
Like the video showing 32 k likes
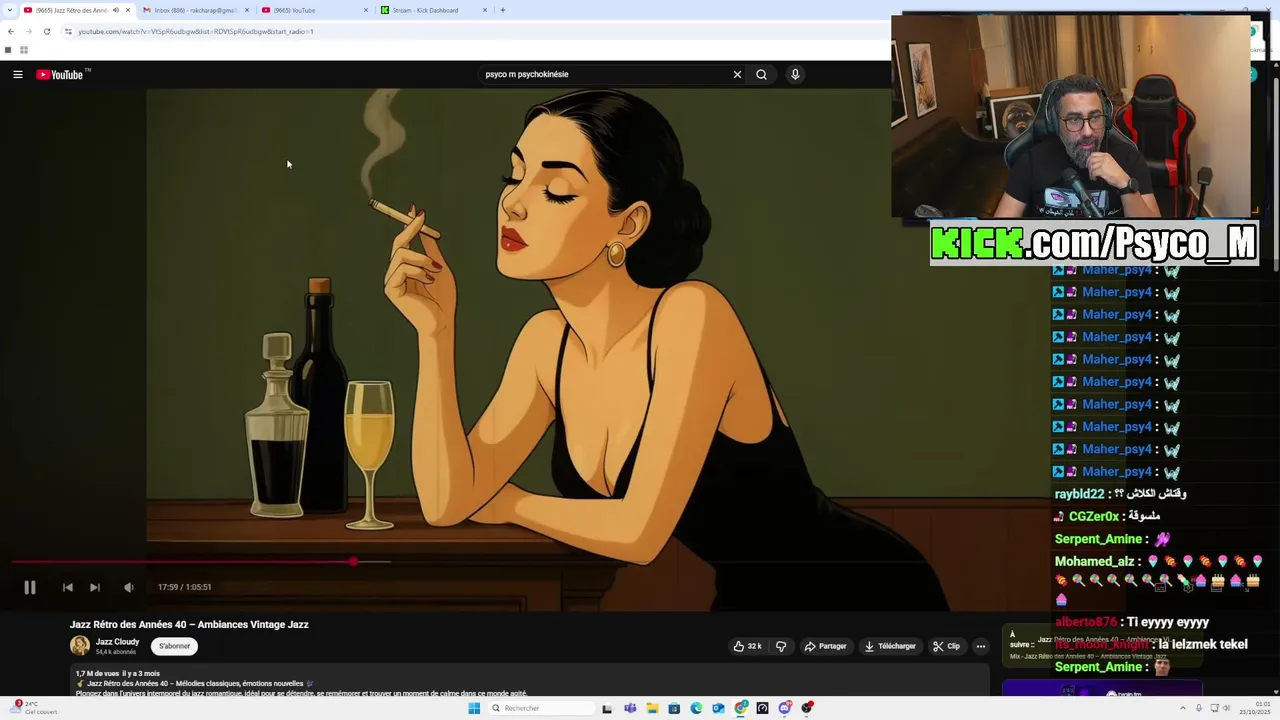pos(748,646)
